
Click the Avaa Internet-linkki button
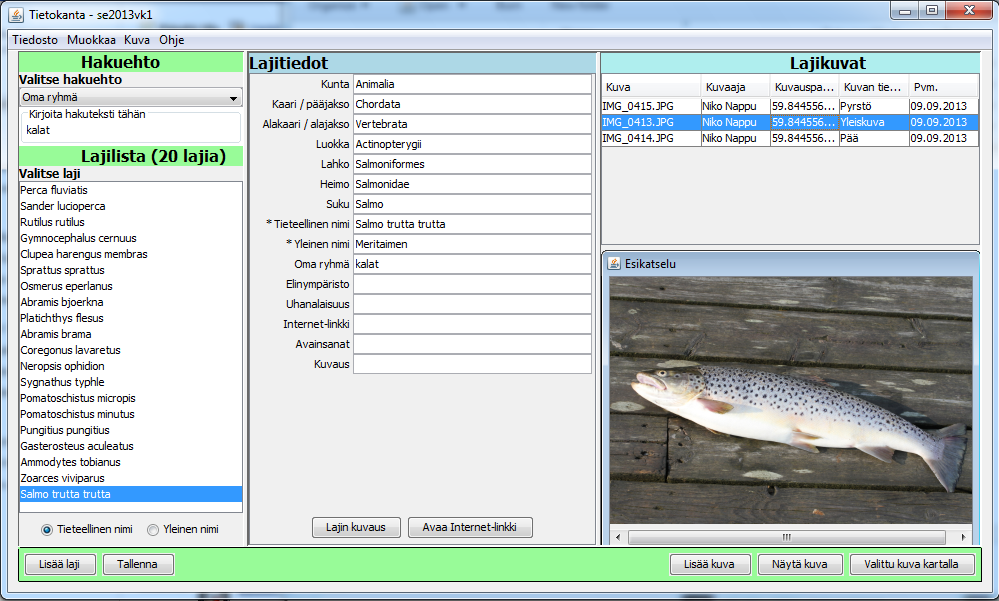tap(470, 527)
